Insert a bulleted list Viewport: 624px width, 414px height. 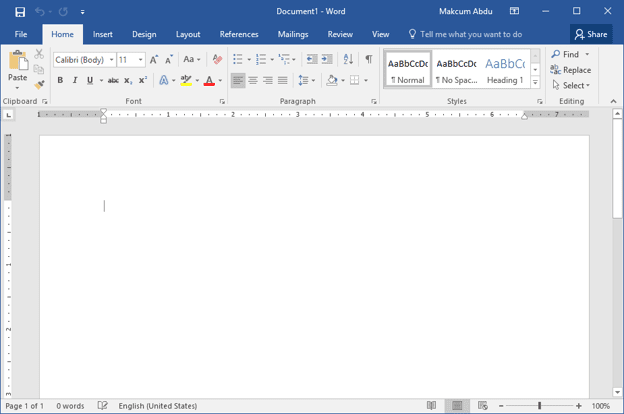coord(238,59)
